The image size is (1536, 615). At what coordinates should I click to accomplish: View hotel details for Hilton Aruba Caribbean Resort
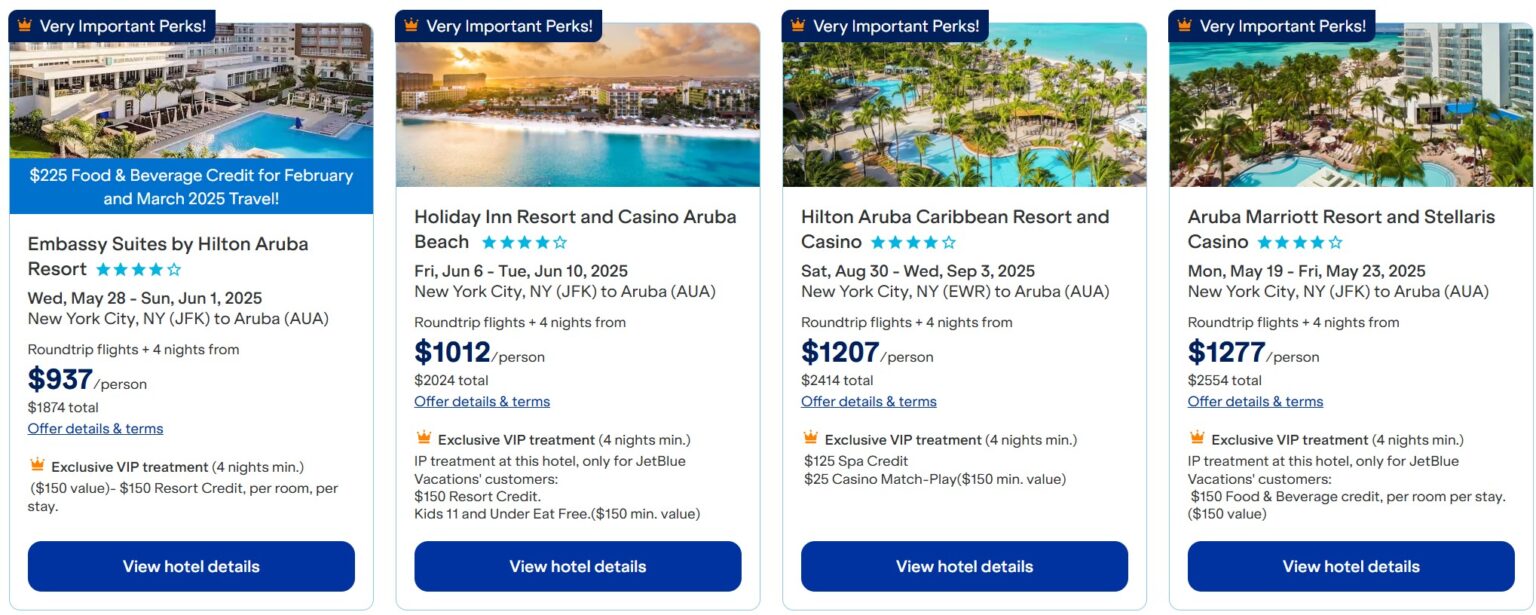[x=963, y=566]
